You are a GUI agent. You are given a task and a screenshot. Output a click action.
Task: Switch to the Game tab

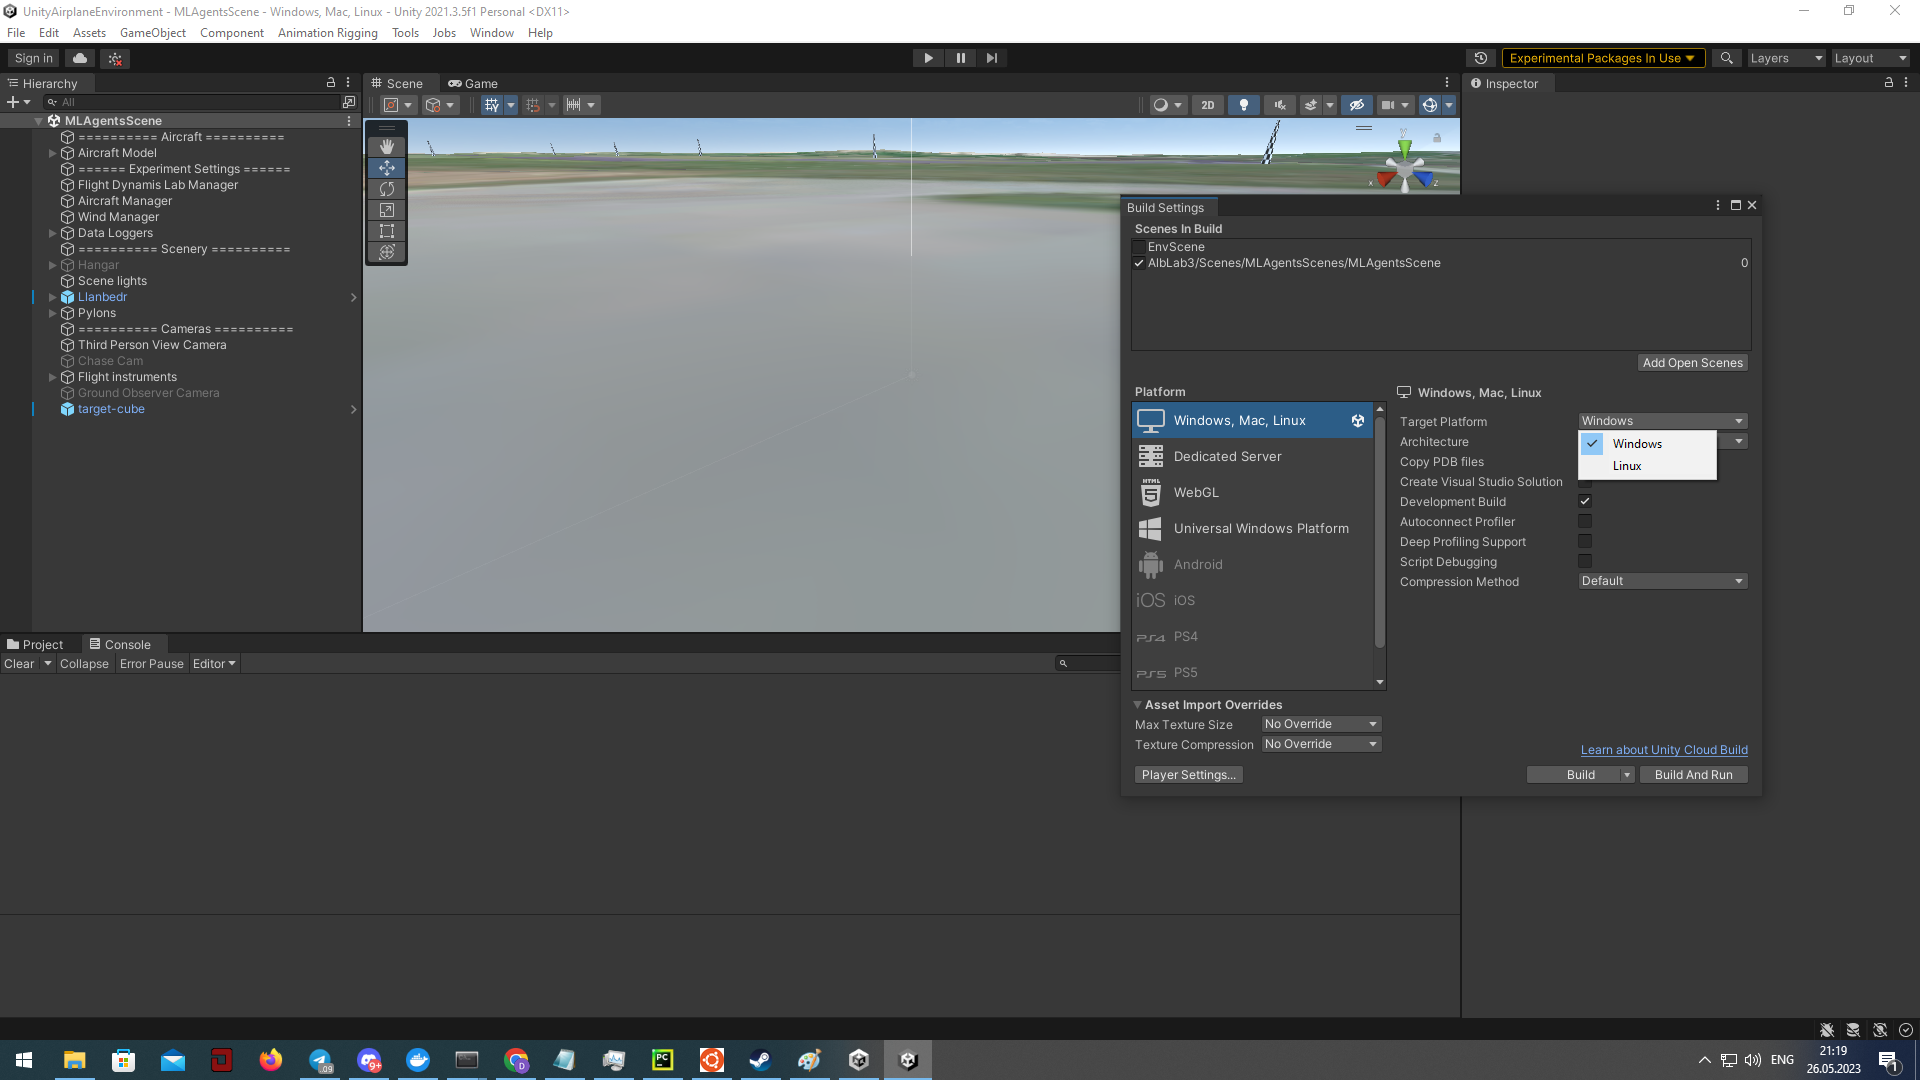click(x=473, y=84)
